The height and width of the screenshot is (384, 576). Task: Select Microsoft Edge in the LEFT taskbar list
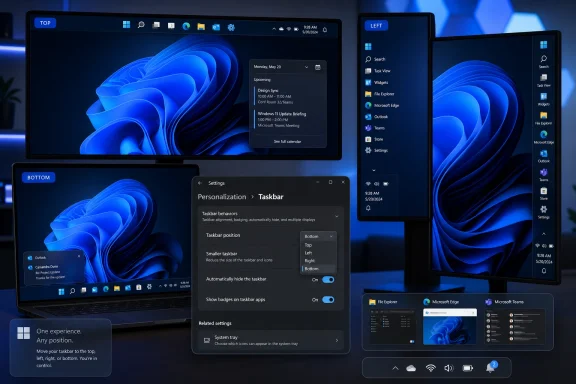382,105
